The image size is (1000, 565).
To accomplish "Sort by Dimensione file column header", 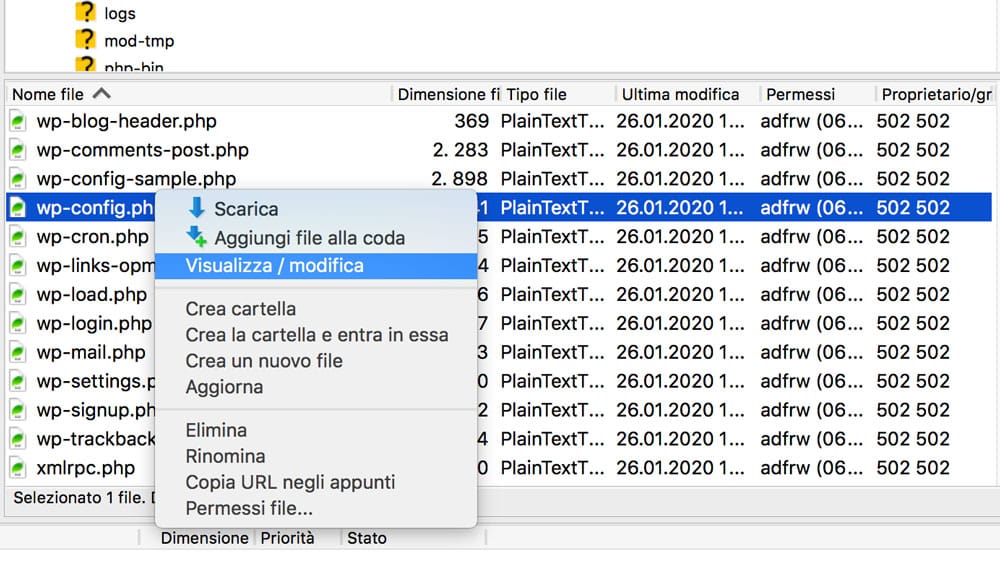I will click(448, 94).
